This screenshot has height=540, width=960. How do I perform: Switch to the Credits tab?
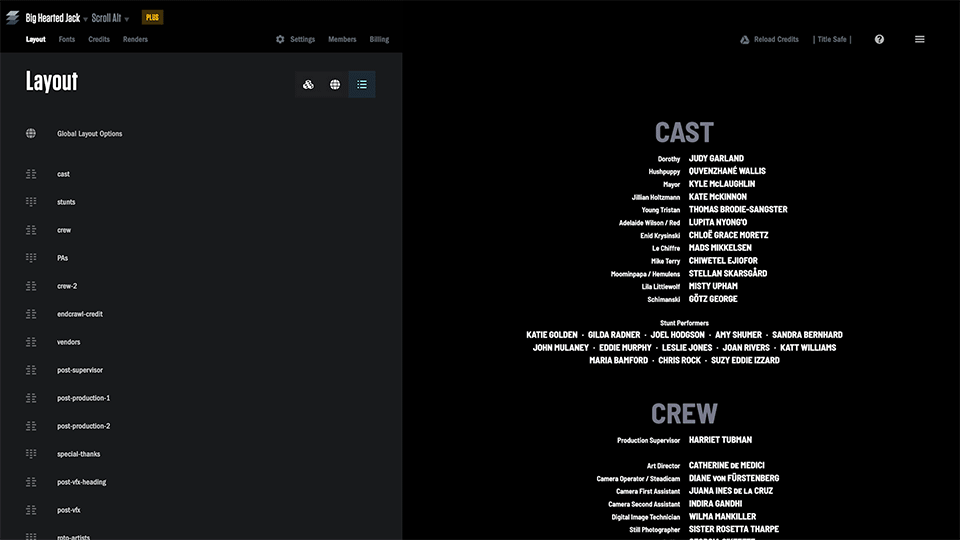pyautogui.click(x=99, y=39)
